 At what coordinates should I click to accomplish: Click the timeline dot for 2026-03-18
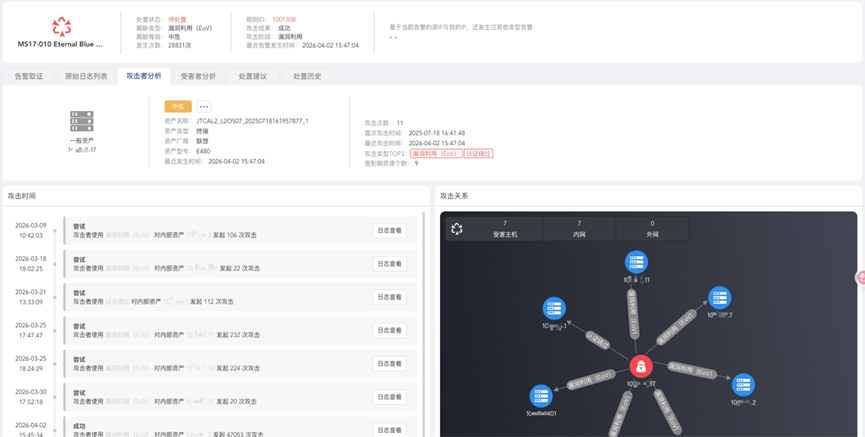(55, 264)
